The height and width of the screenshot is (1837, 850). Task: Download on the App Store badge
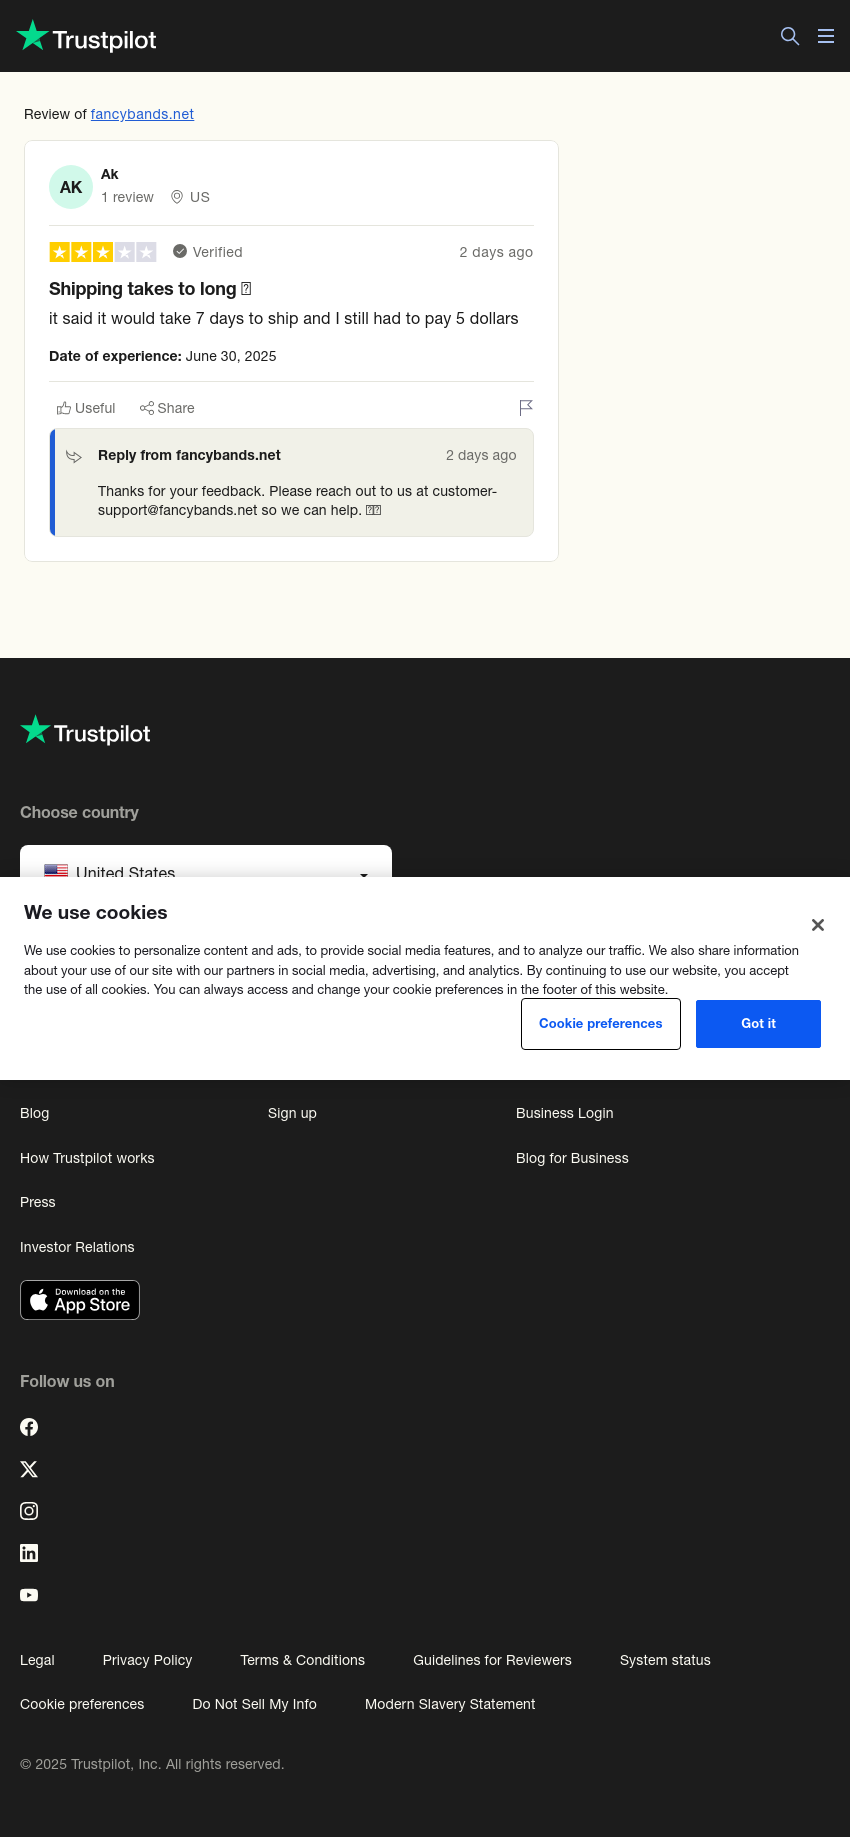(x=80, y=1300)
